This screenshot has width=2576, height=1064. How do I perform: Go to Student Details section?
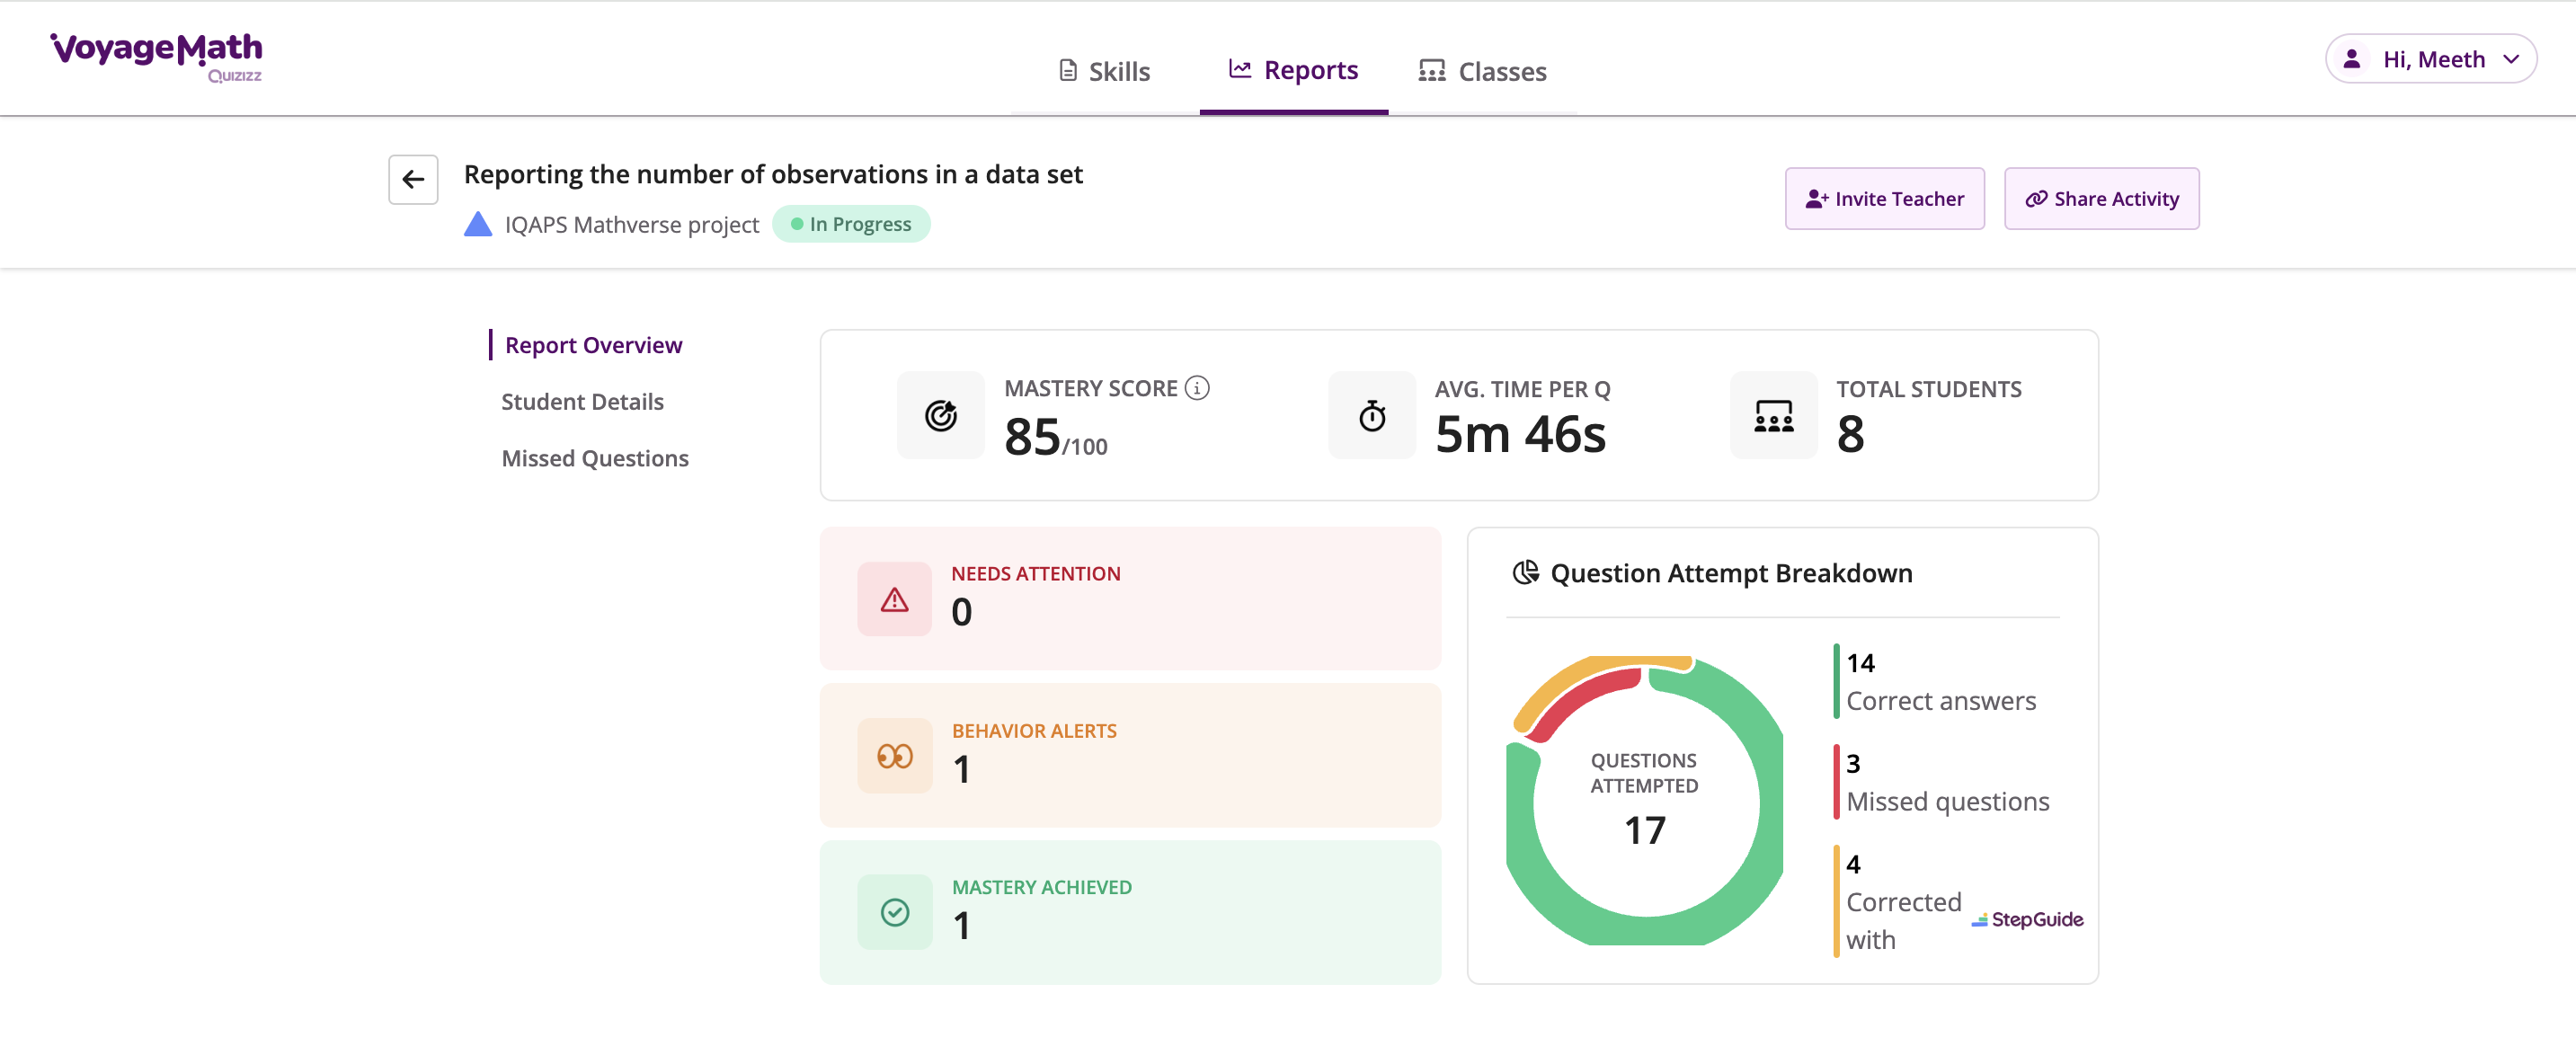(x=582, y=401)
